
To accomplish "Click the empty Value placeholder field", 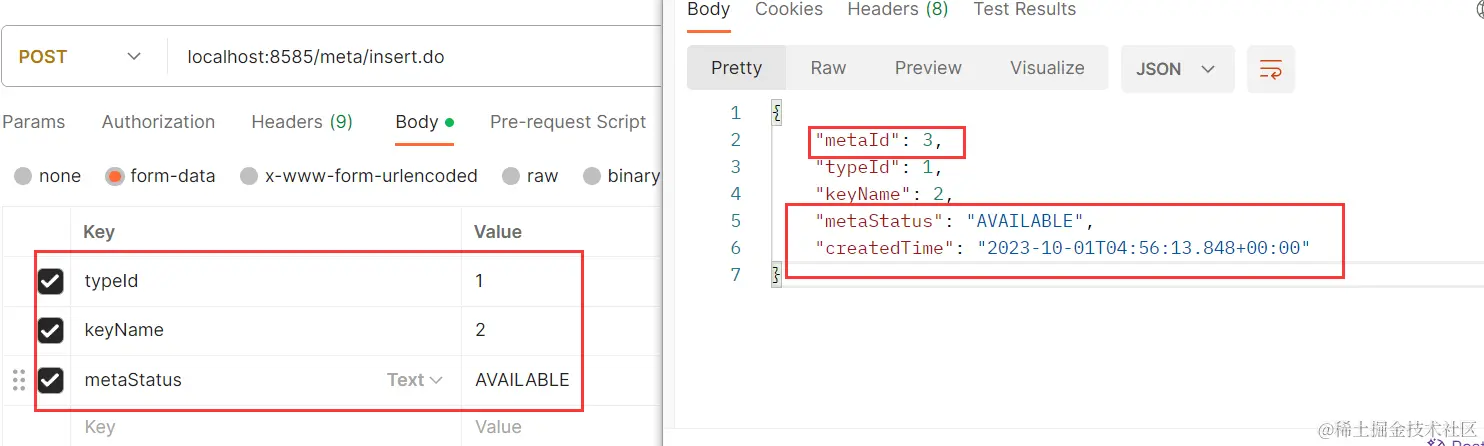I will pos(562,427).
